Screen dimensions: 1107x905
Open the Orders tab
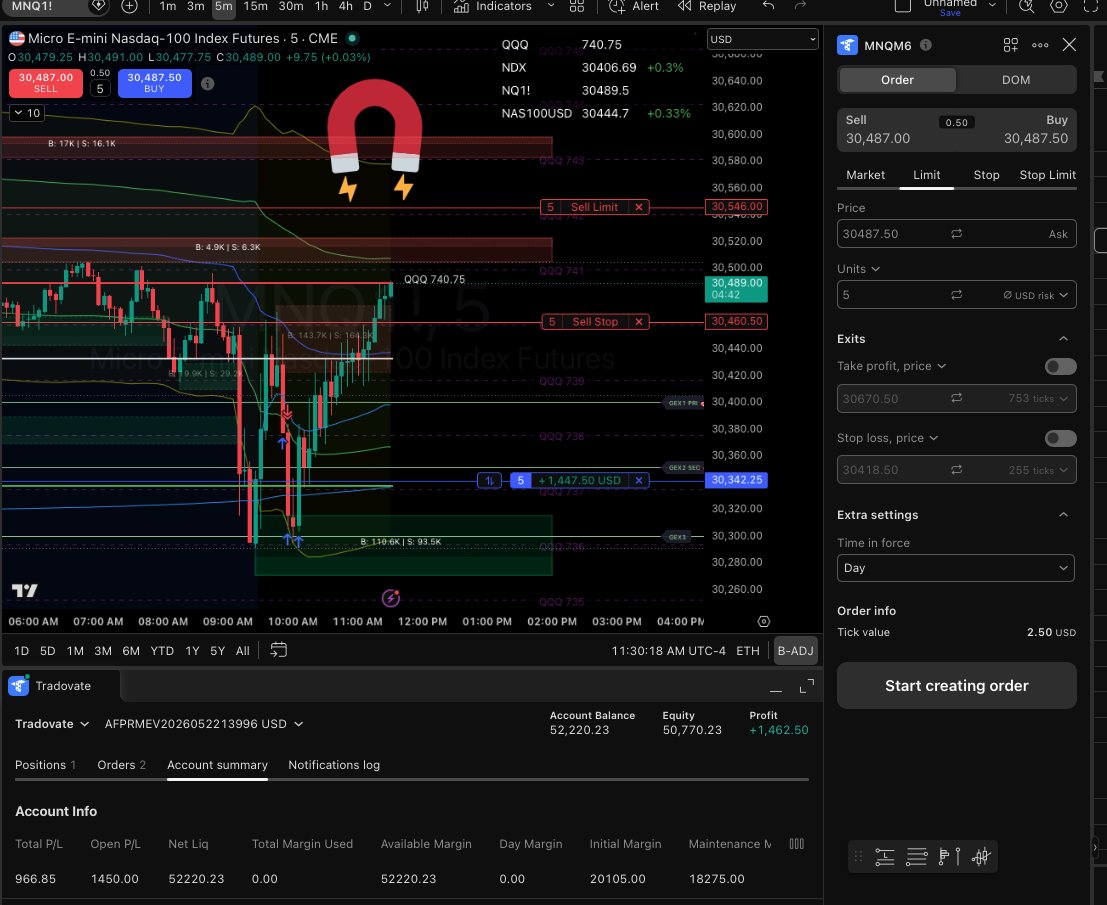tap(121, 765)
